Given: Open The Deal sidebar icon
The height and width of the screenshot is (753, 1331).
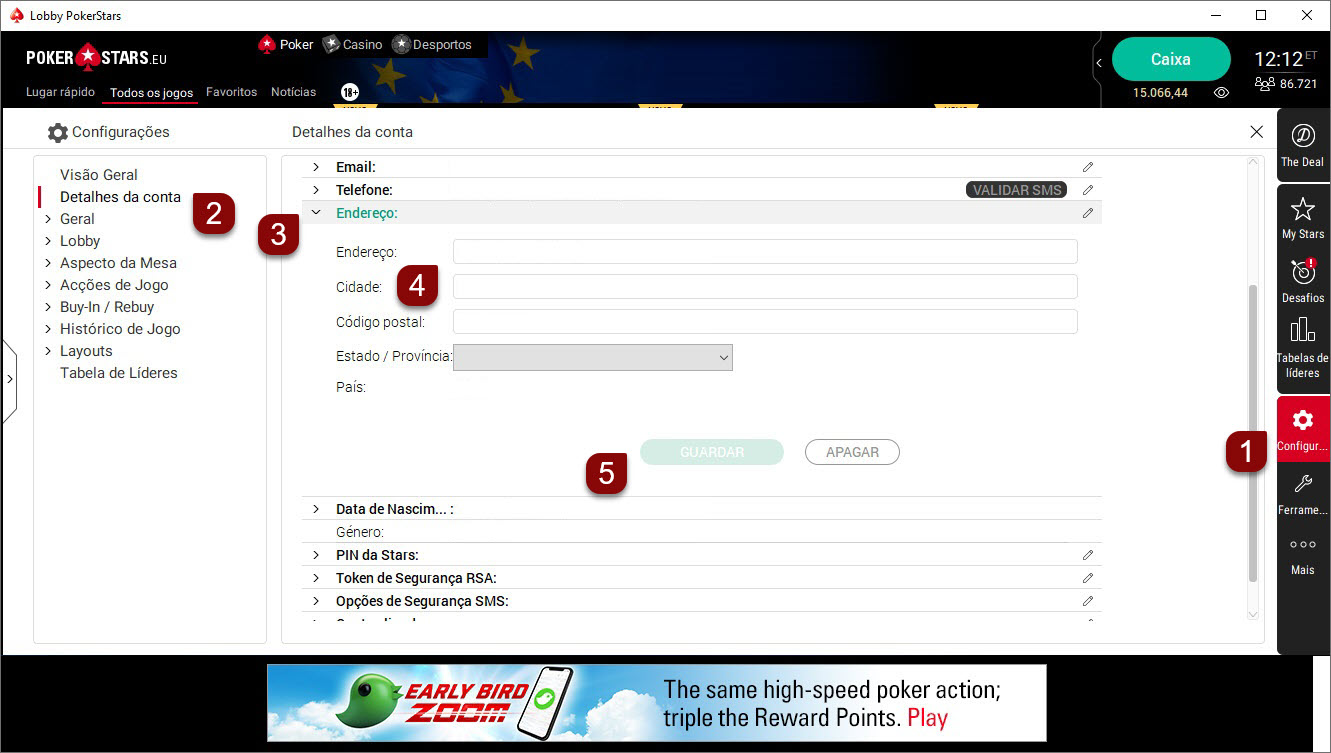Looking at the screenshot, I should click(1302, 136).
